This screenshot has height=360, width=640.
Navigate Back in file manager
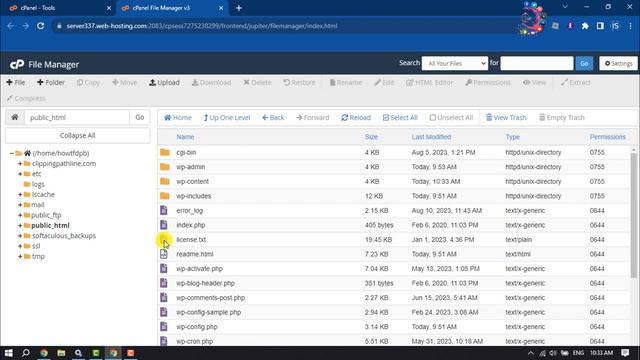coord(273,118)
